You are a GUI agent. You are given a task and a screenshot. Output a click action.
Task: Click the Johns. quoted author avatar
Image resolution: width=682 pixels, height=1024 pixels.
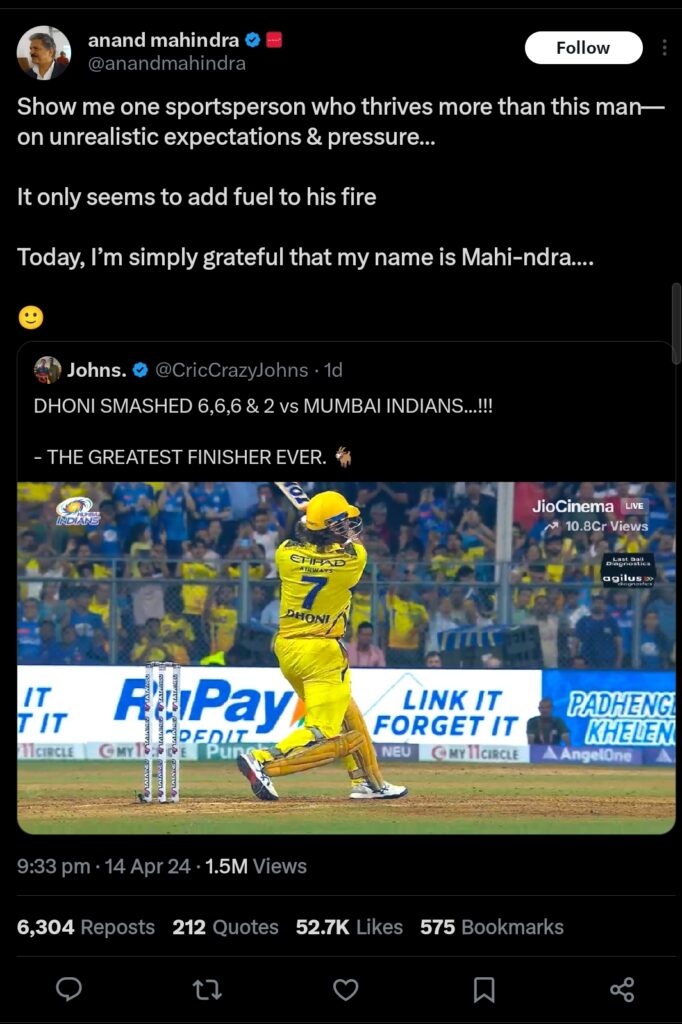[47, 370]
